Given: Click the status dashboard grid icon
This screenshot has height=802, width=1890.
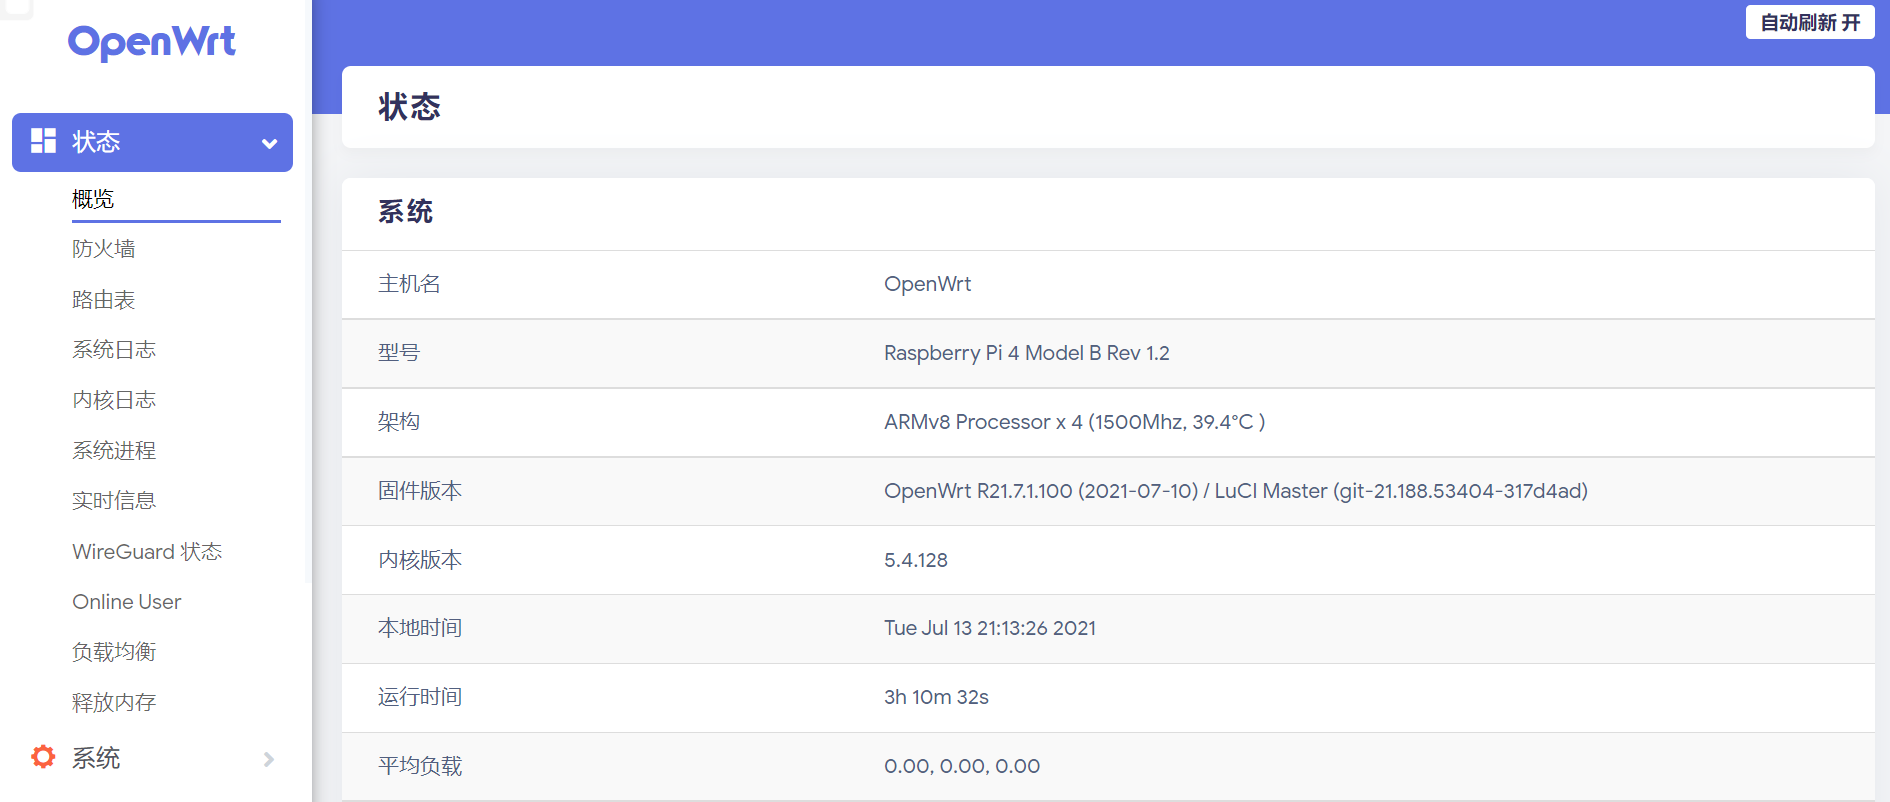Looking at the screenshot, I should pos(43,141).
